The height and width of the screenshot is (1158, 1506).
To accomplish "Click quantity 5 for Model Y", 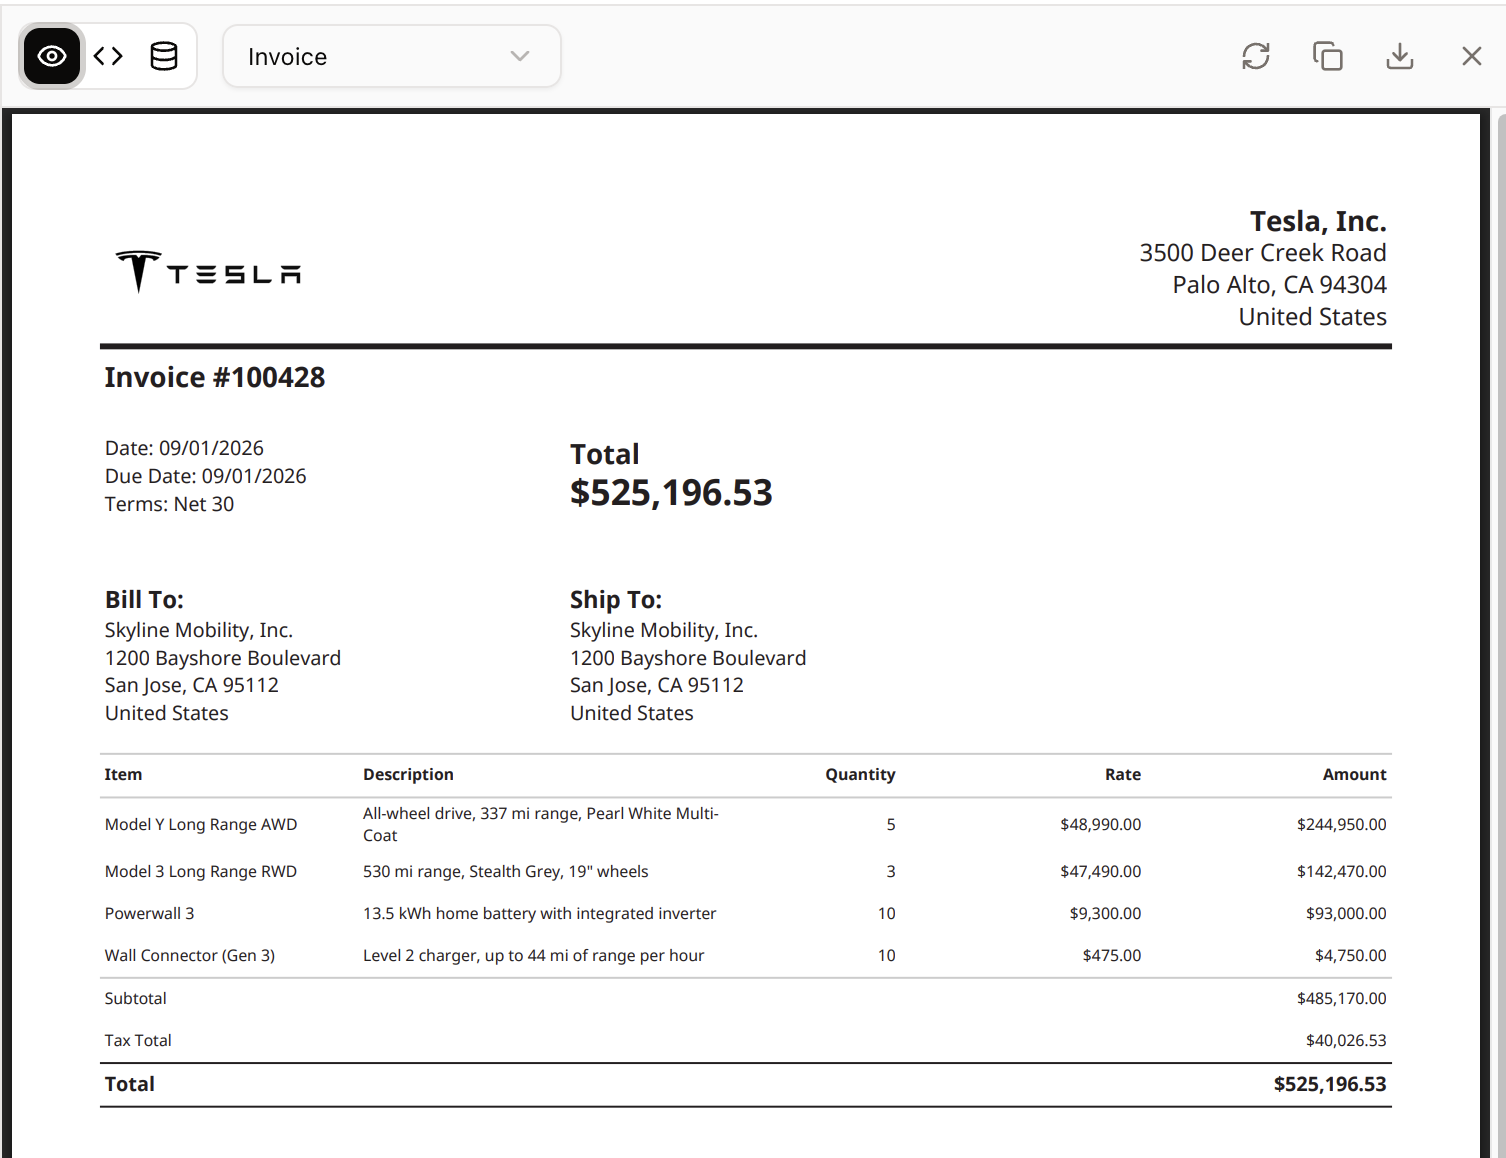I will 891,824.
